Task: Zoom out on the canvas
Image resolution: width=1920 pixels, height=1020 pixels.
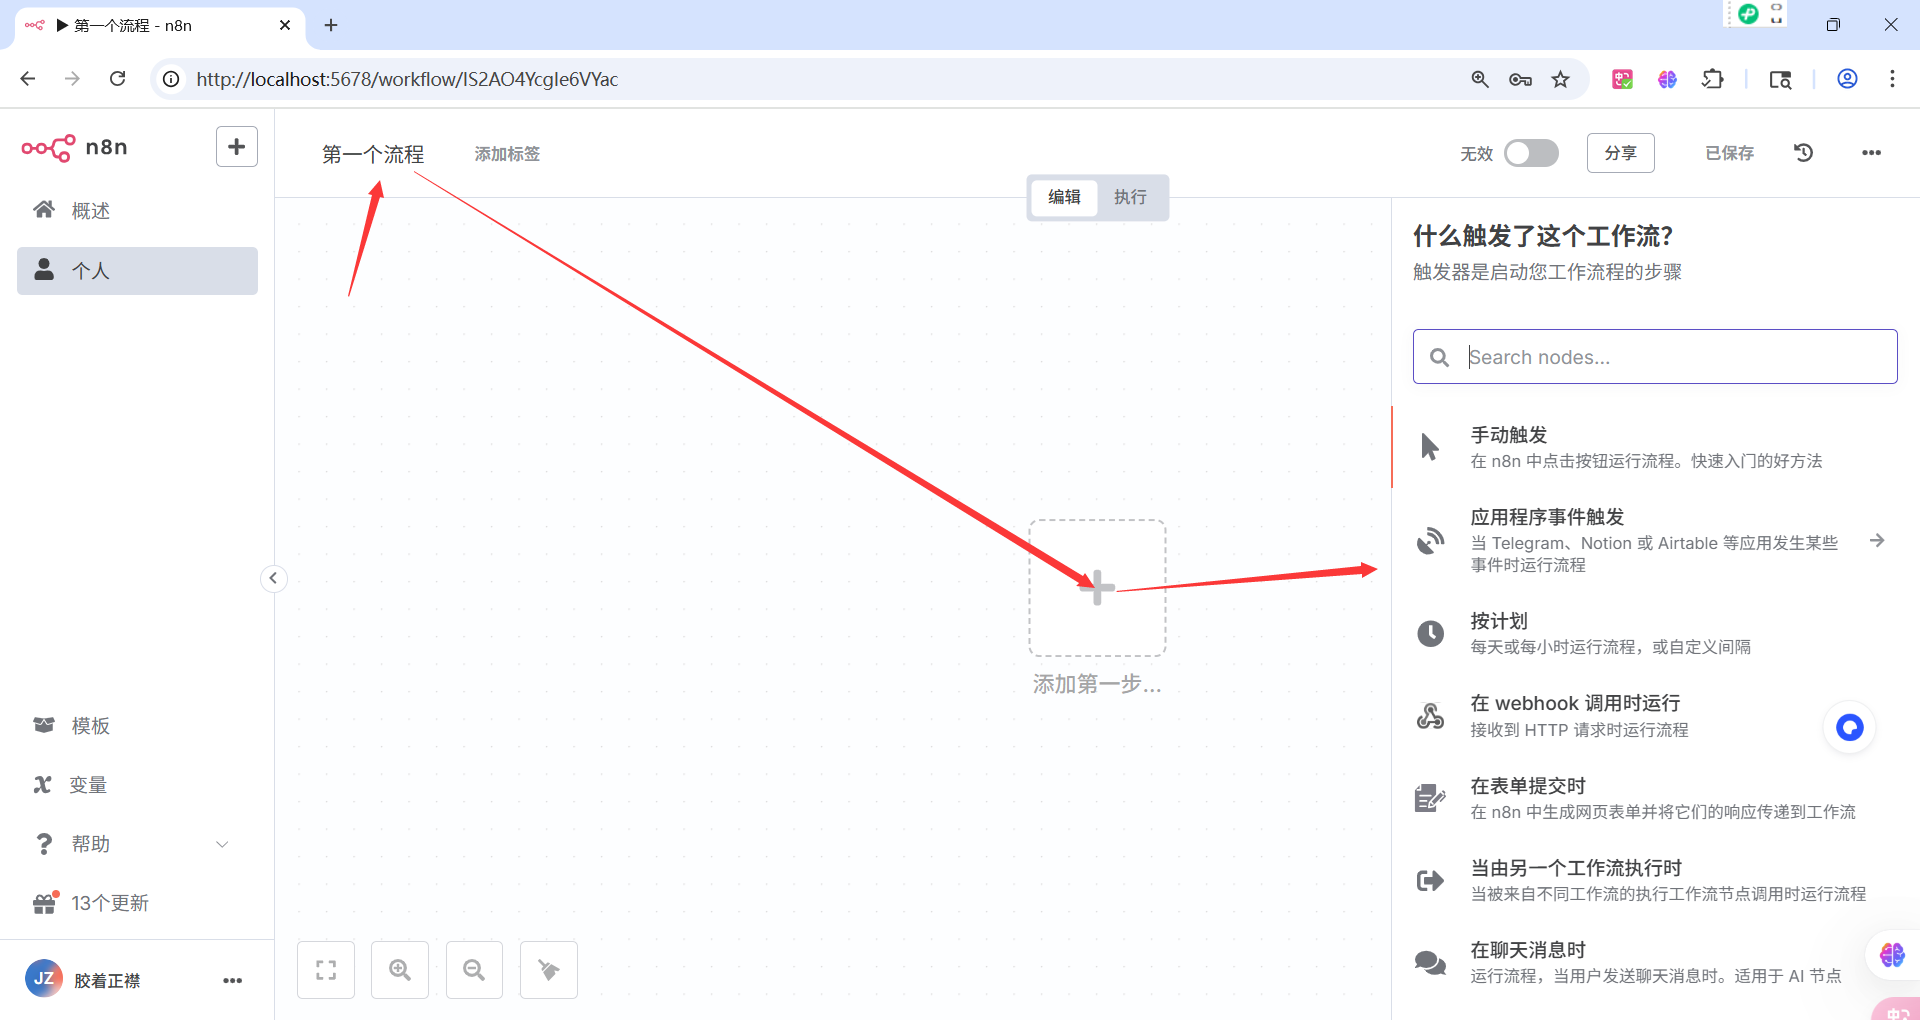Action: (474, 970)
